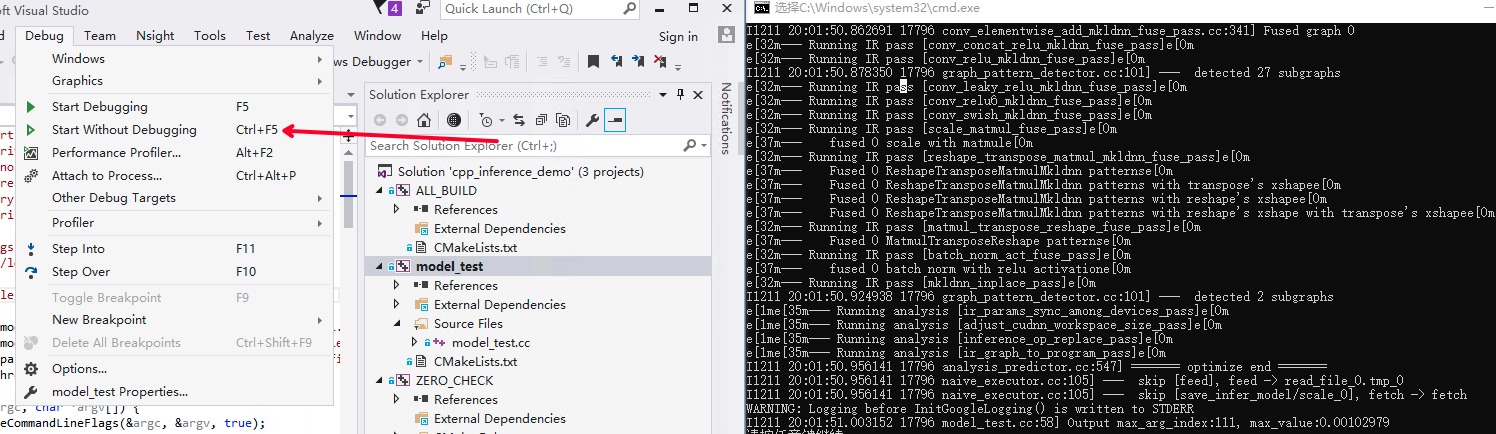
Task: Click the Show All Files icon
Action: 563,120
